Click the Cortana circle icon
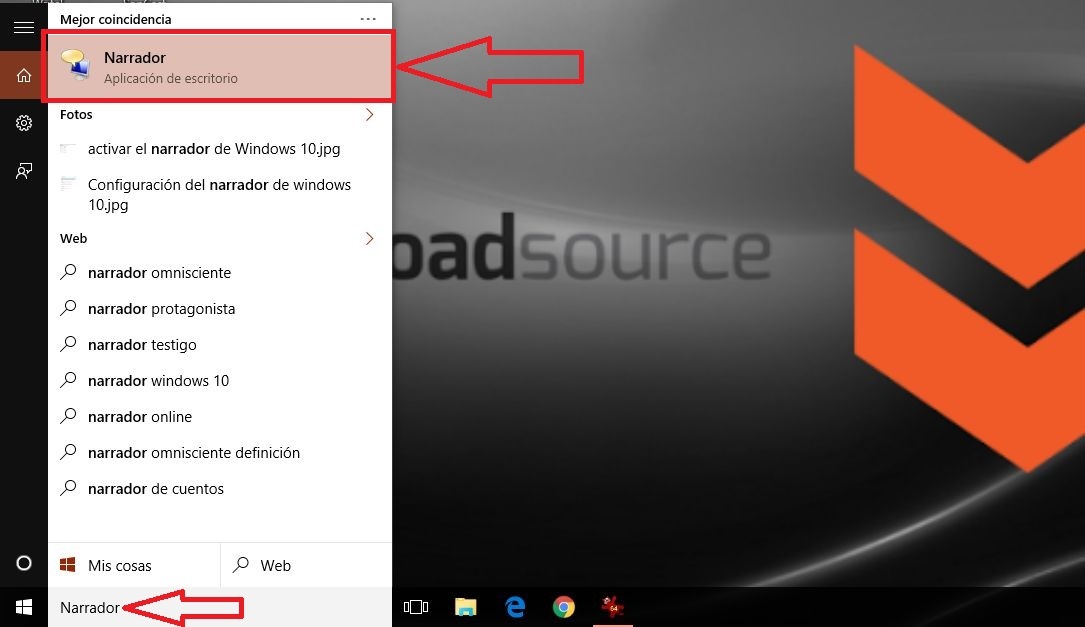Image resolution: width=1085 pixels, height=627 pixels. pyautogui.click(x=24, y=563)
